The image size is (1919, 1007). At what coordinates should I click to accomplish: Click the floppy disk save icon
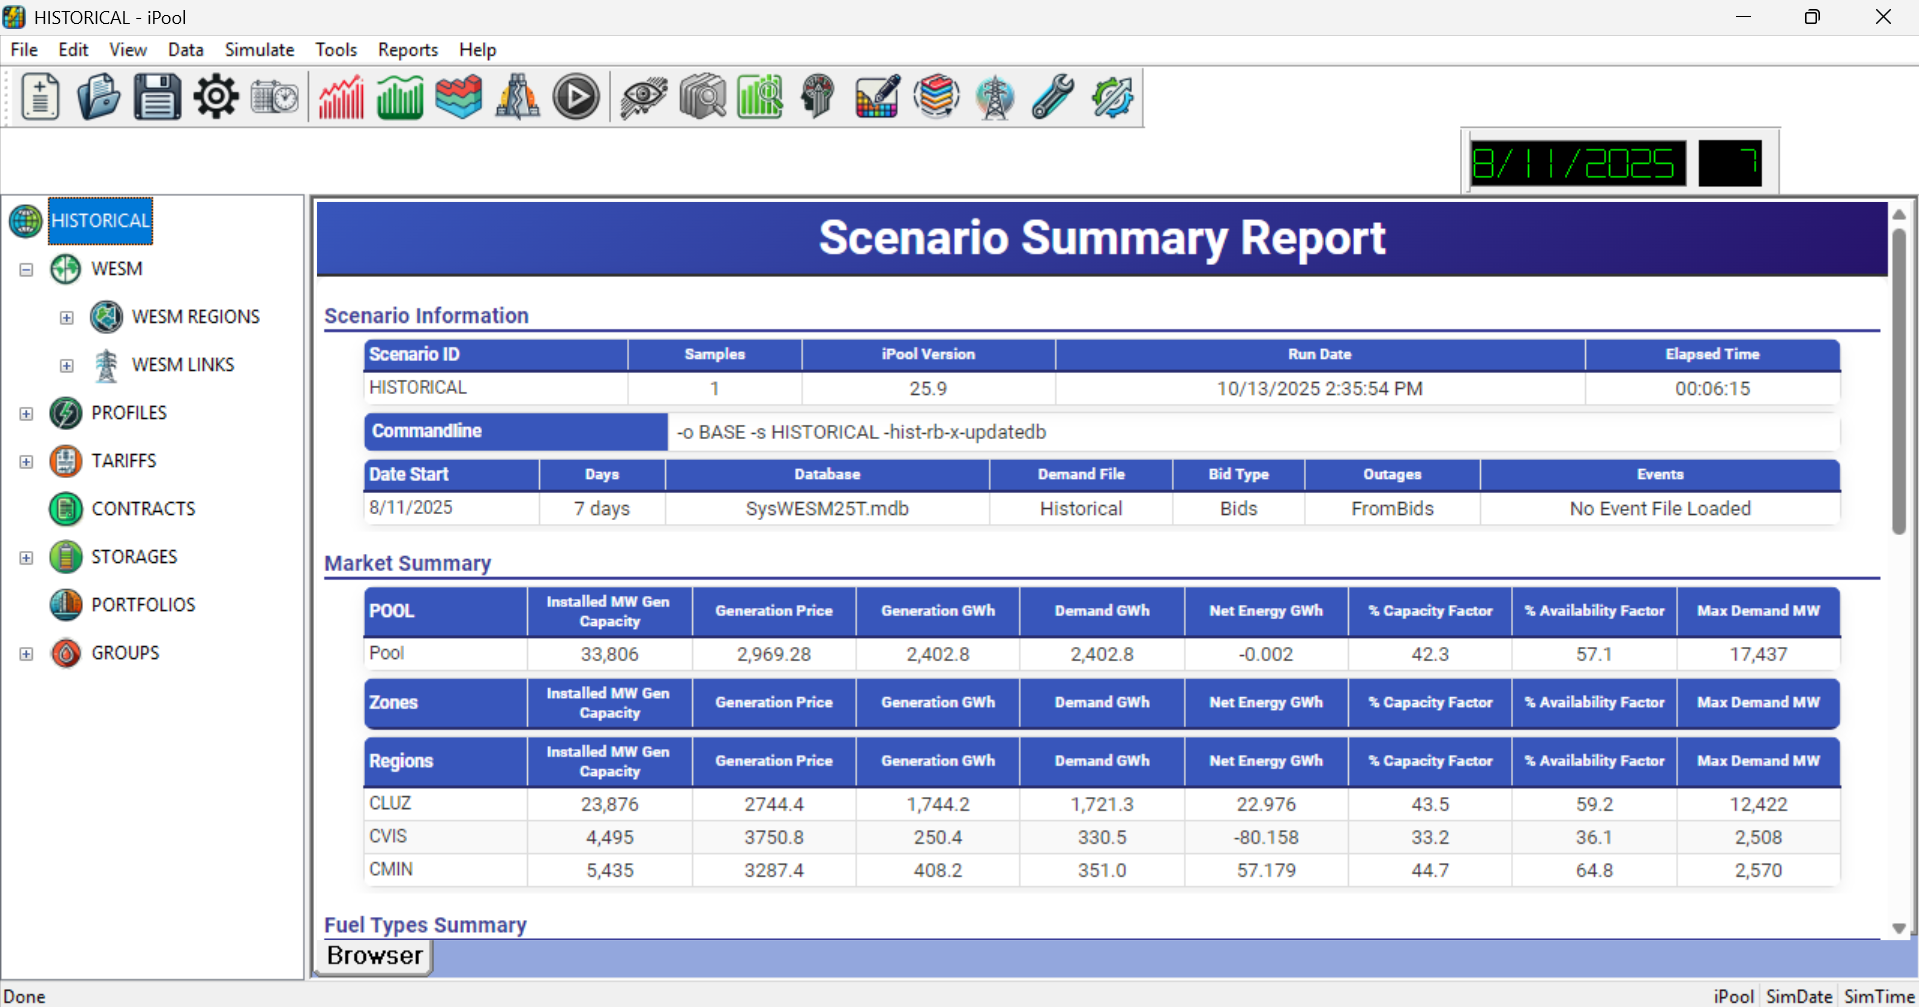(x=157, y=98)
